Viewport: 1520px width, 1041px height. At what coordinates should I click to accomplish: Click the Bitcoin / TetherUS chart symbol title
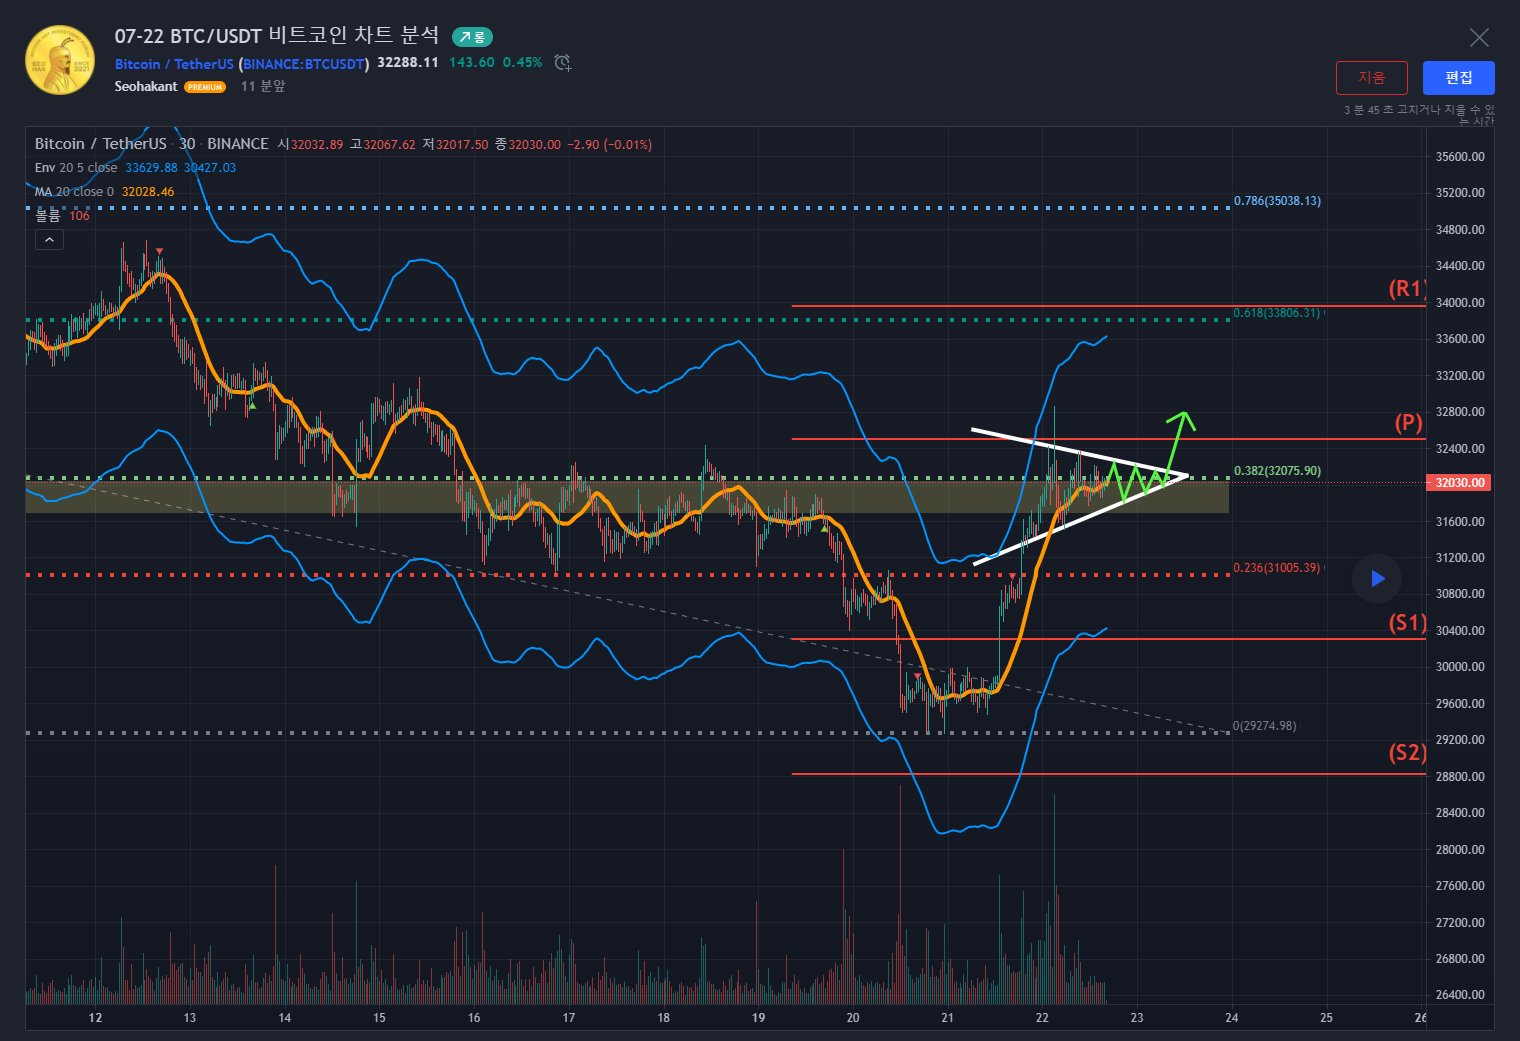click(101, 144)
